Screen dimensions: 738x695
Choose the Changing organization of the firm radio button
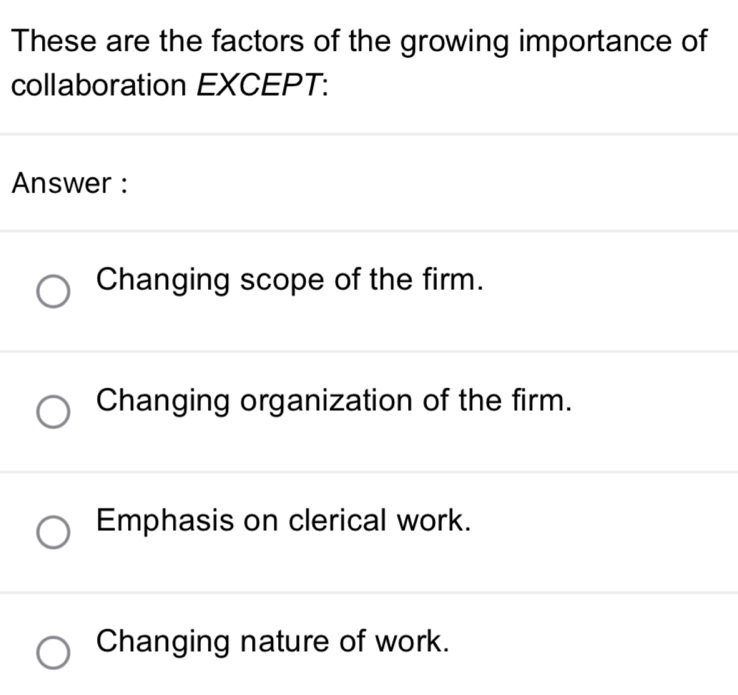pyautogui.click(x=54, y=412)
